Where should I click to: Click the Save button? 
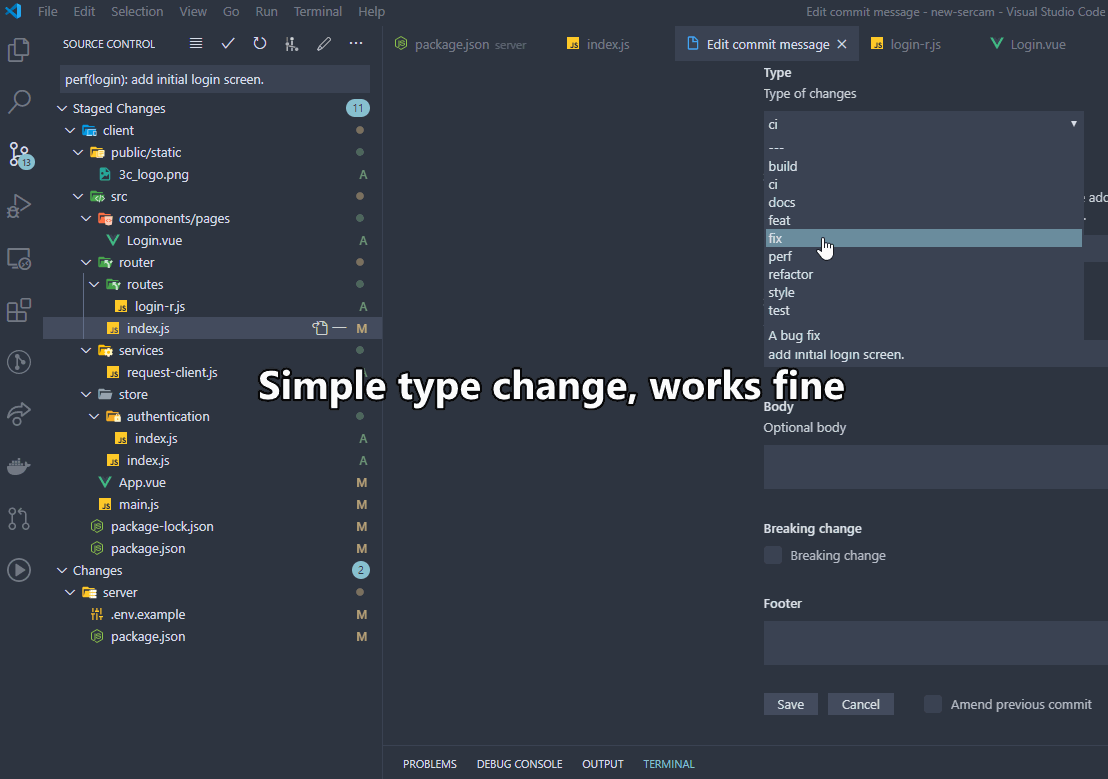tap(790, 704)
